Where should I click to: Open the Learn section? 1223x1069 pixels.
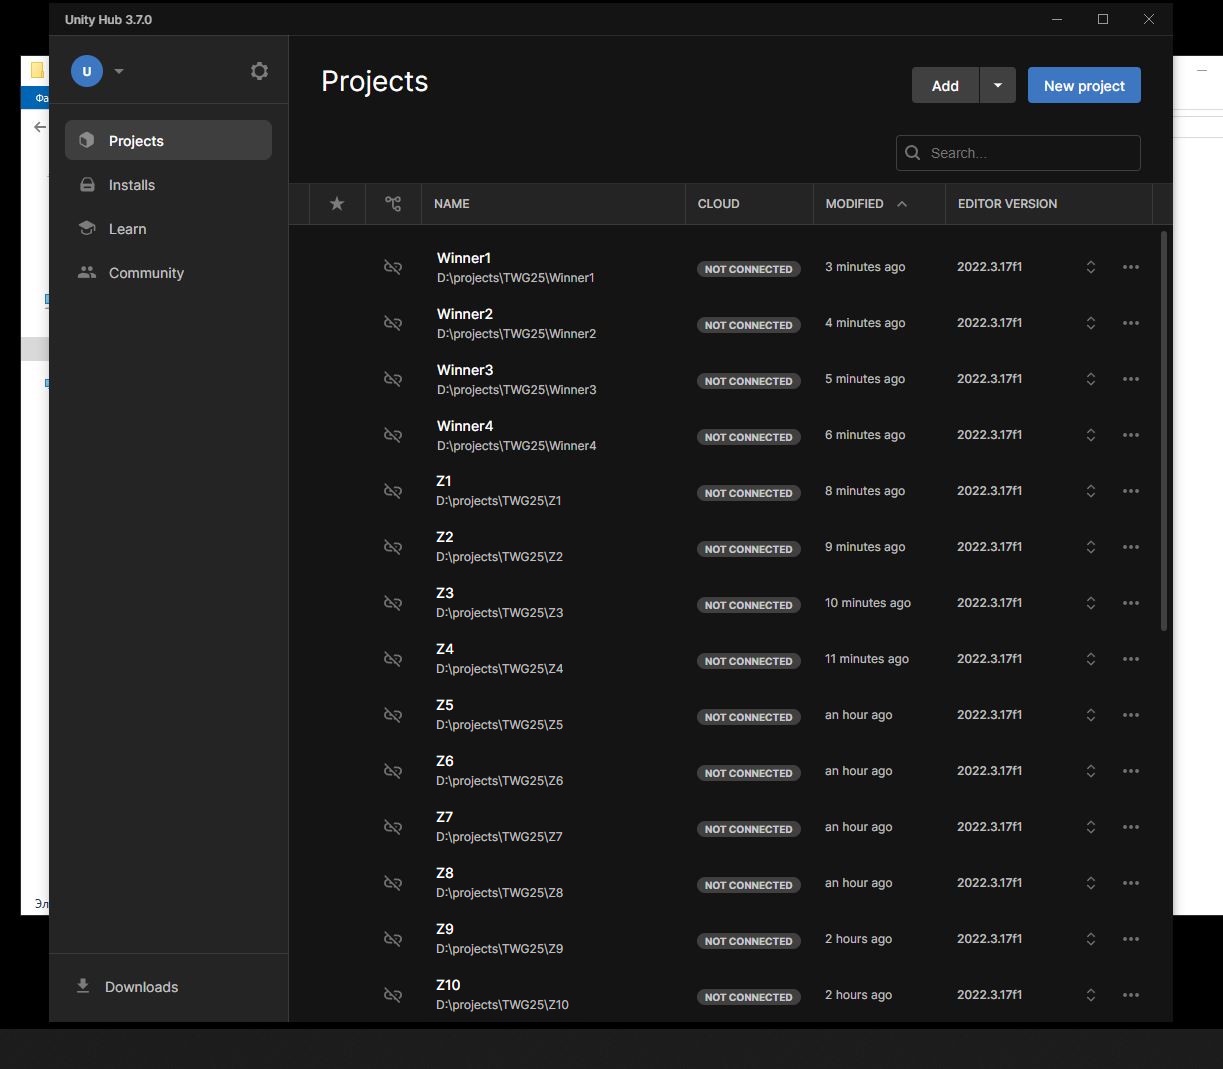click(x=168, y=228)
